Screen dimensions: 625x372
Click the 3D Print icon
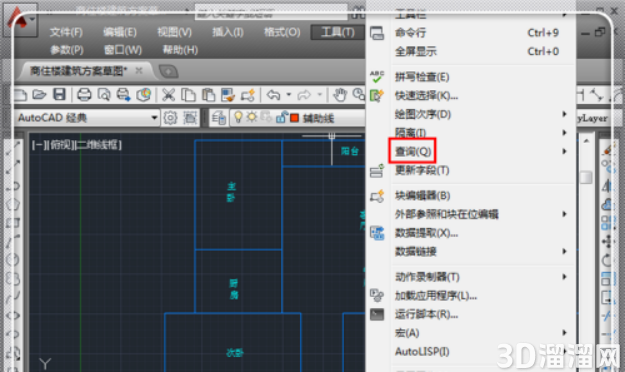(144, 95)
